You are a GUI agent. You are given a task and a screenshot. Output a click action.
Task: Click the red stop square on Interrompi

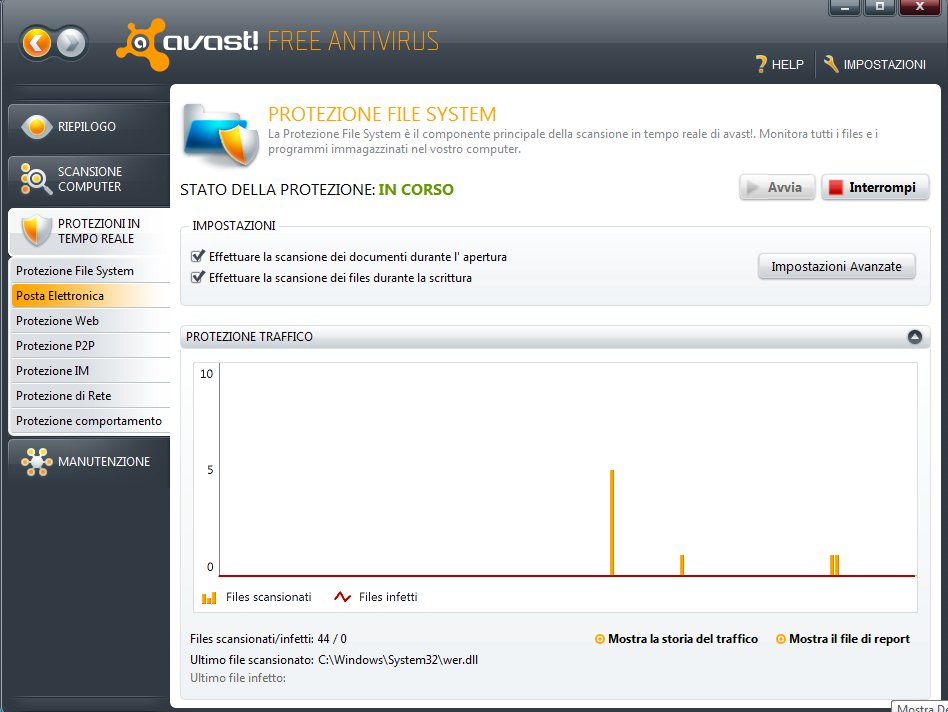click(836, 187)
